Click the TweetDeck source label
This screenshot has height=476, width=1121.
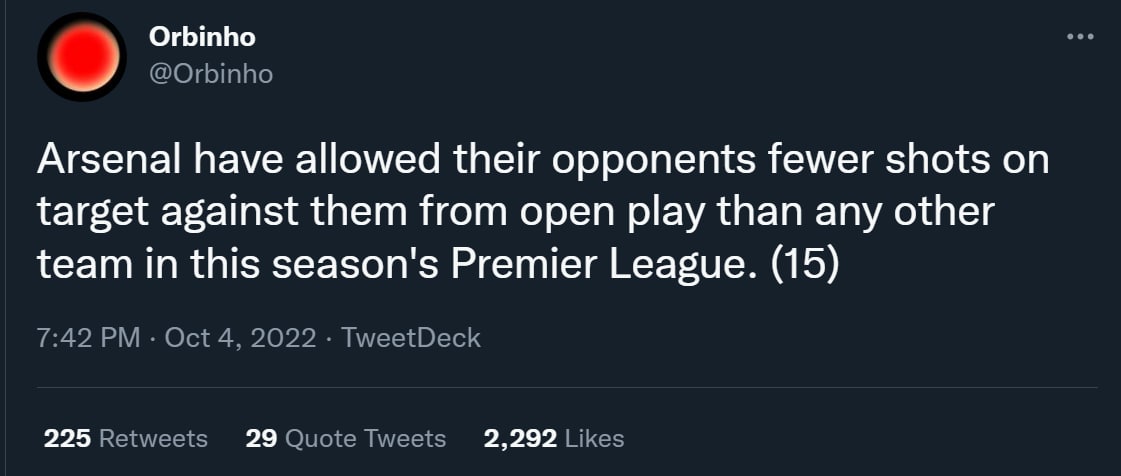[x=411, y=338]
